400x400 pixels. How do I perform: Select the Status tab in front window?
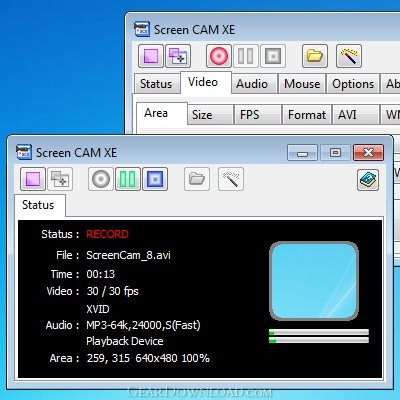(x=40, y=205)
